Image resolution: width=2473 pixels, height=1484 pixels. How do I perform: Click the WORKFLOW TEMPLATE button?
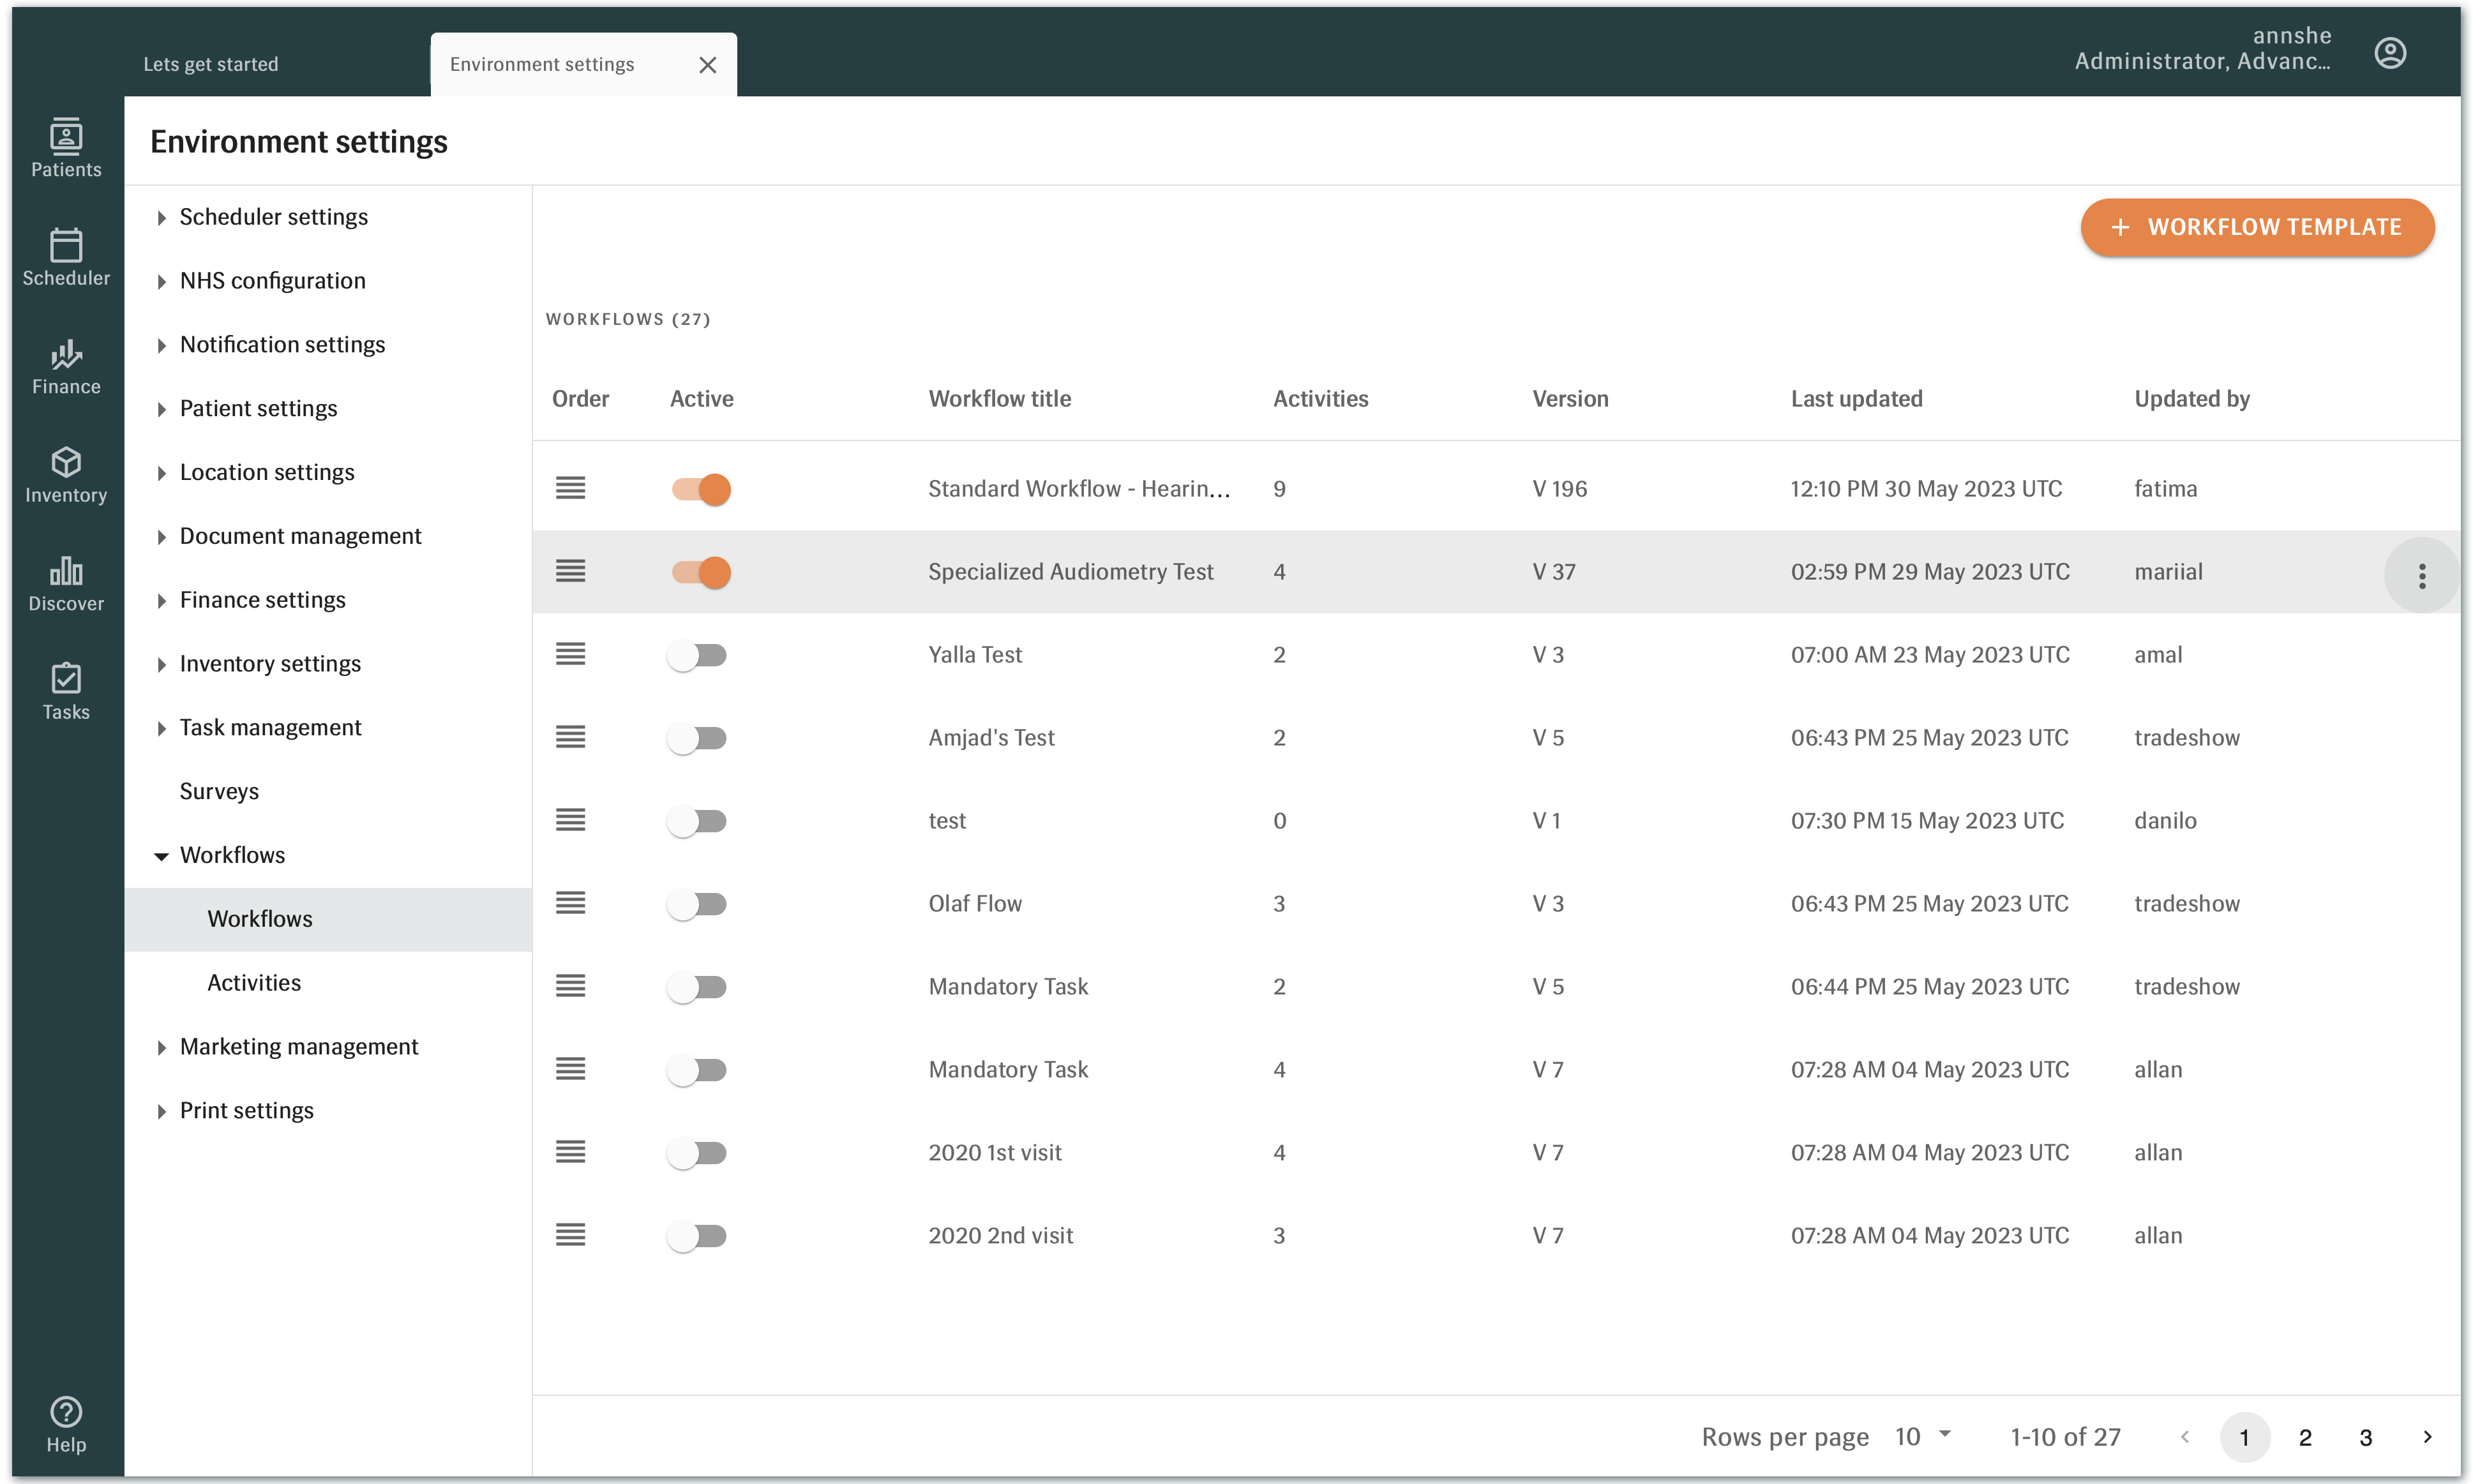point(2257,227)
